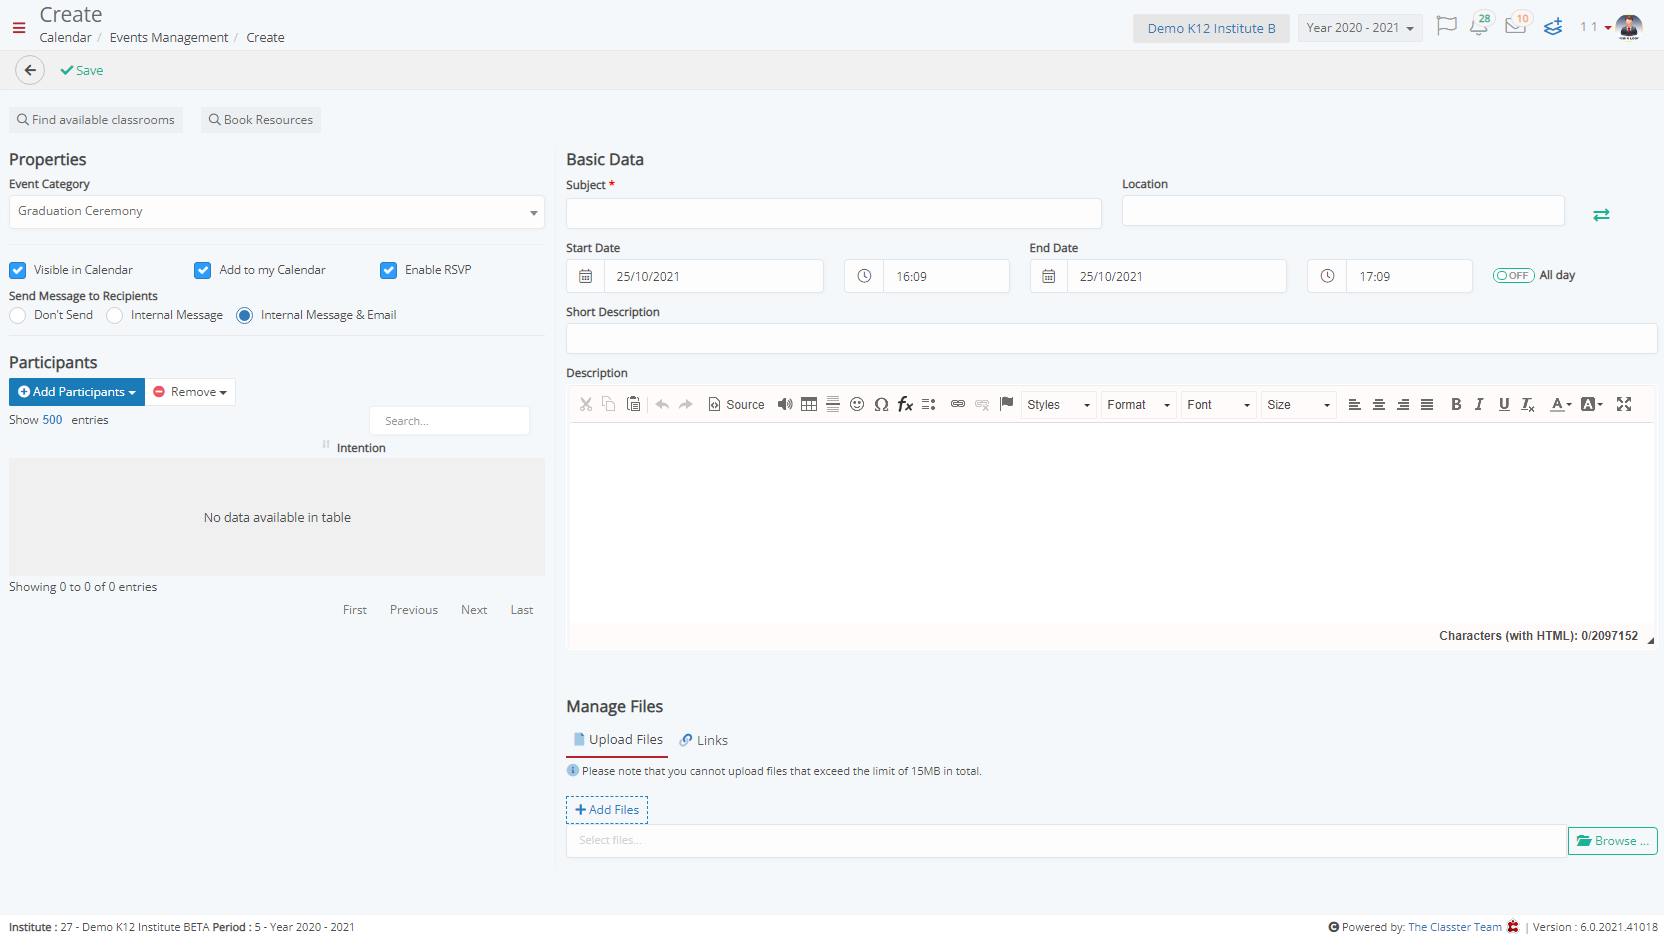Click Paste icon in editor toolbar
The image size is (1664, 936).
pyautogui.click(x=633, y=404)
